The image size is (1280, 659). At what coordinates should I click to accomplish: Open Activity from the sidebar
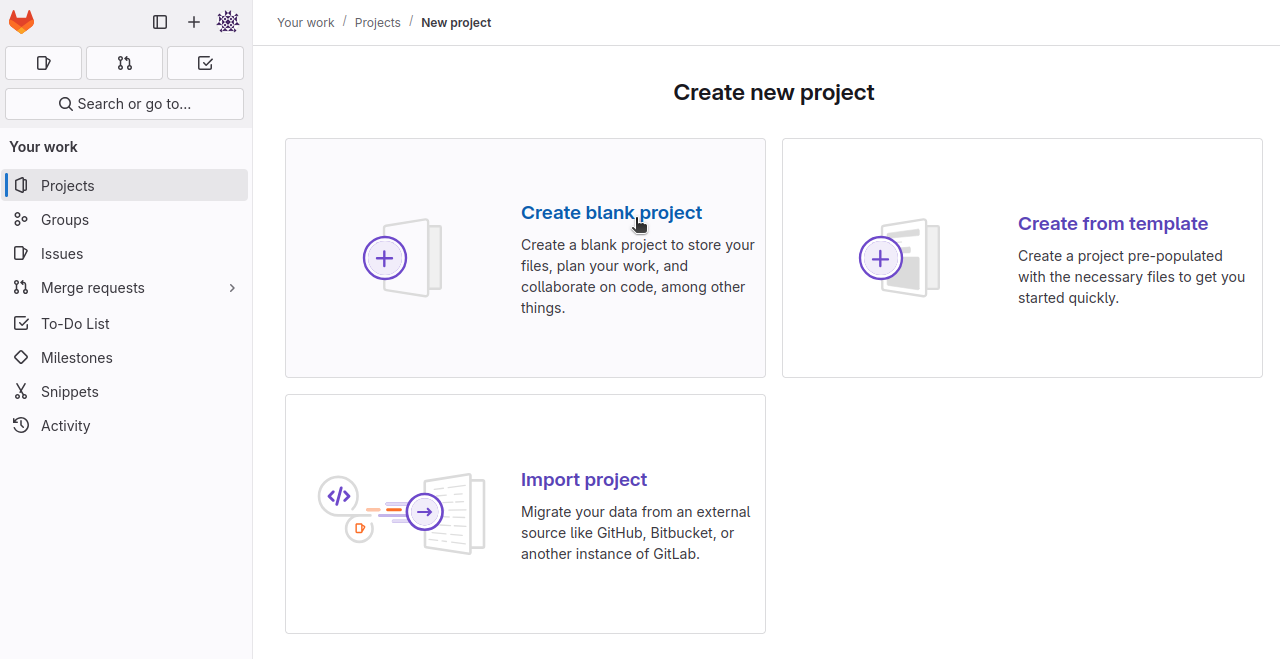(68, 425)
